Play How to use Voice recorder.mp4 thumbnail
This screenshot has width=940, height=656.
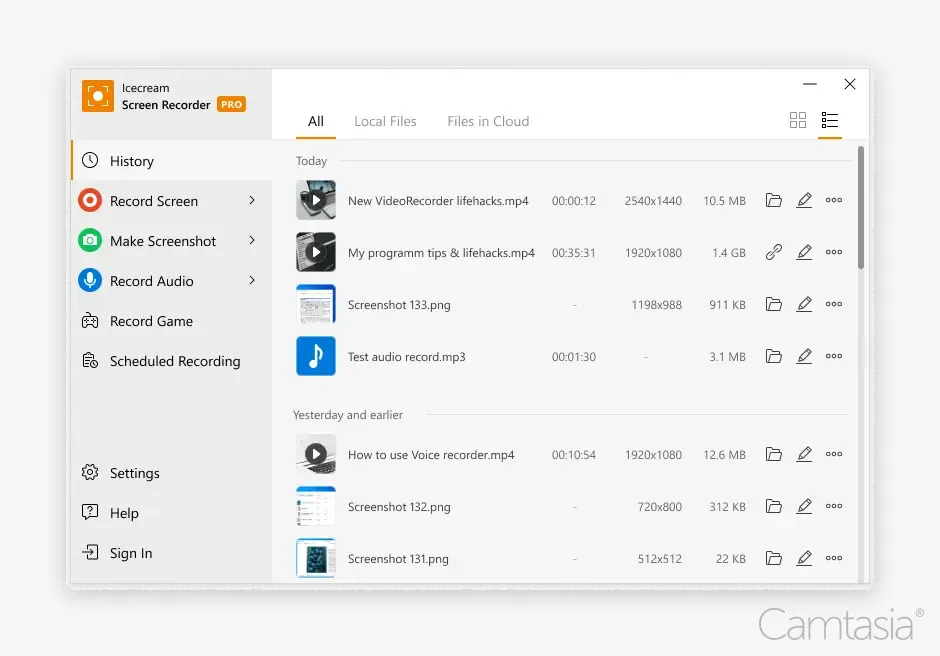tap(316, 454)
